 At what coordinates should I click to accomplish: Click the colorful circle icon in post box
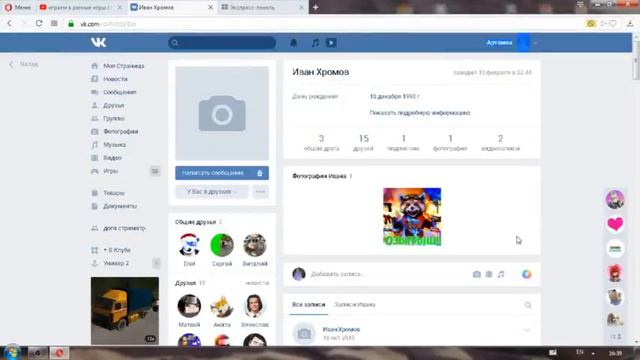(527, 274)
